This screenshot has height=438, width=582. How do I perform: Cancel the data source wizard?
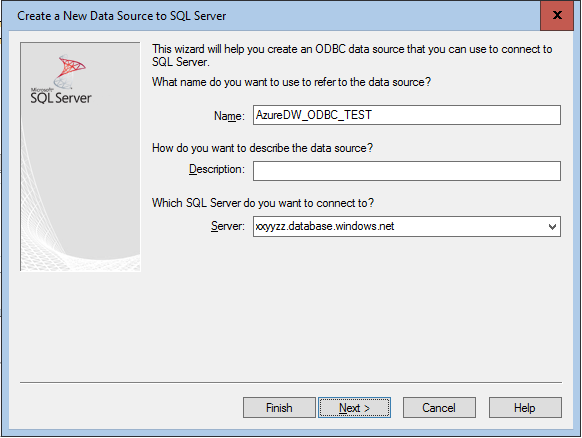(x=439, y=408)
